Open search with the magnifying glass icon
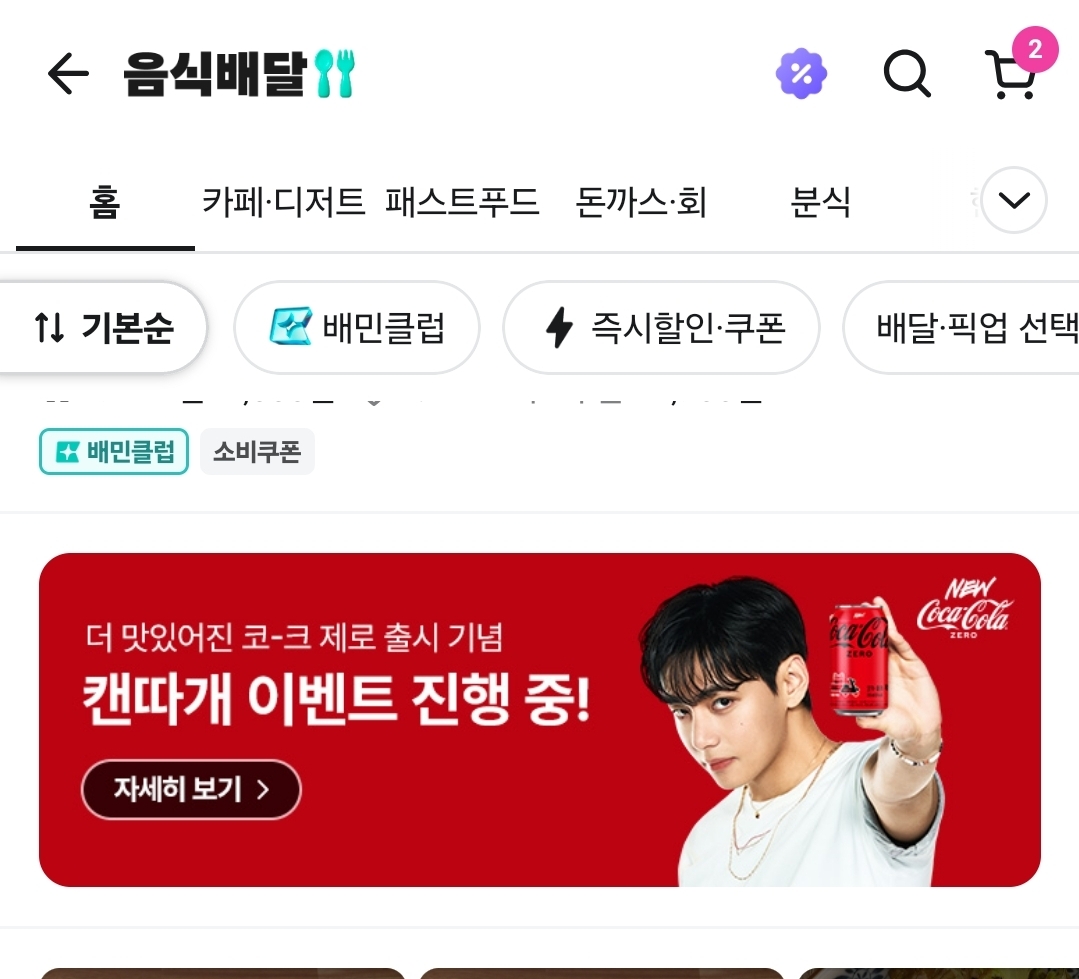Image resolution: width=1079 pixels, height=979 pixels. tap(907, 73)
